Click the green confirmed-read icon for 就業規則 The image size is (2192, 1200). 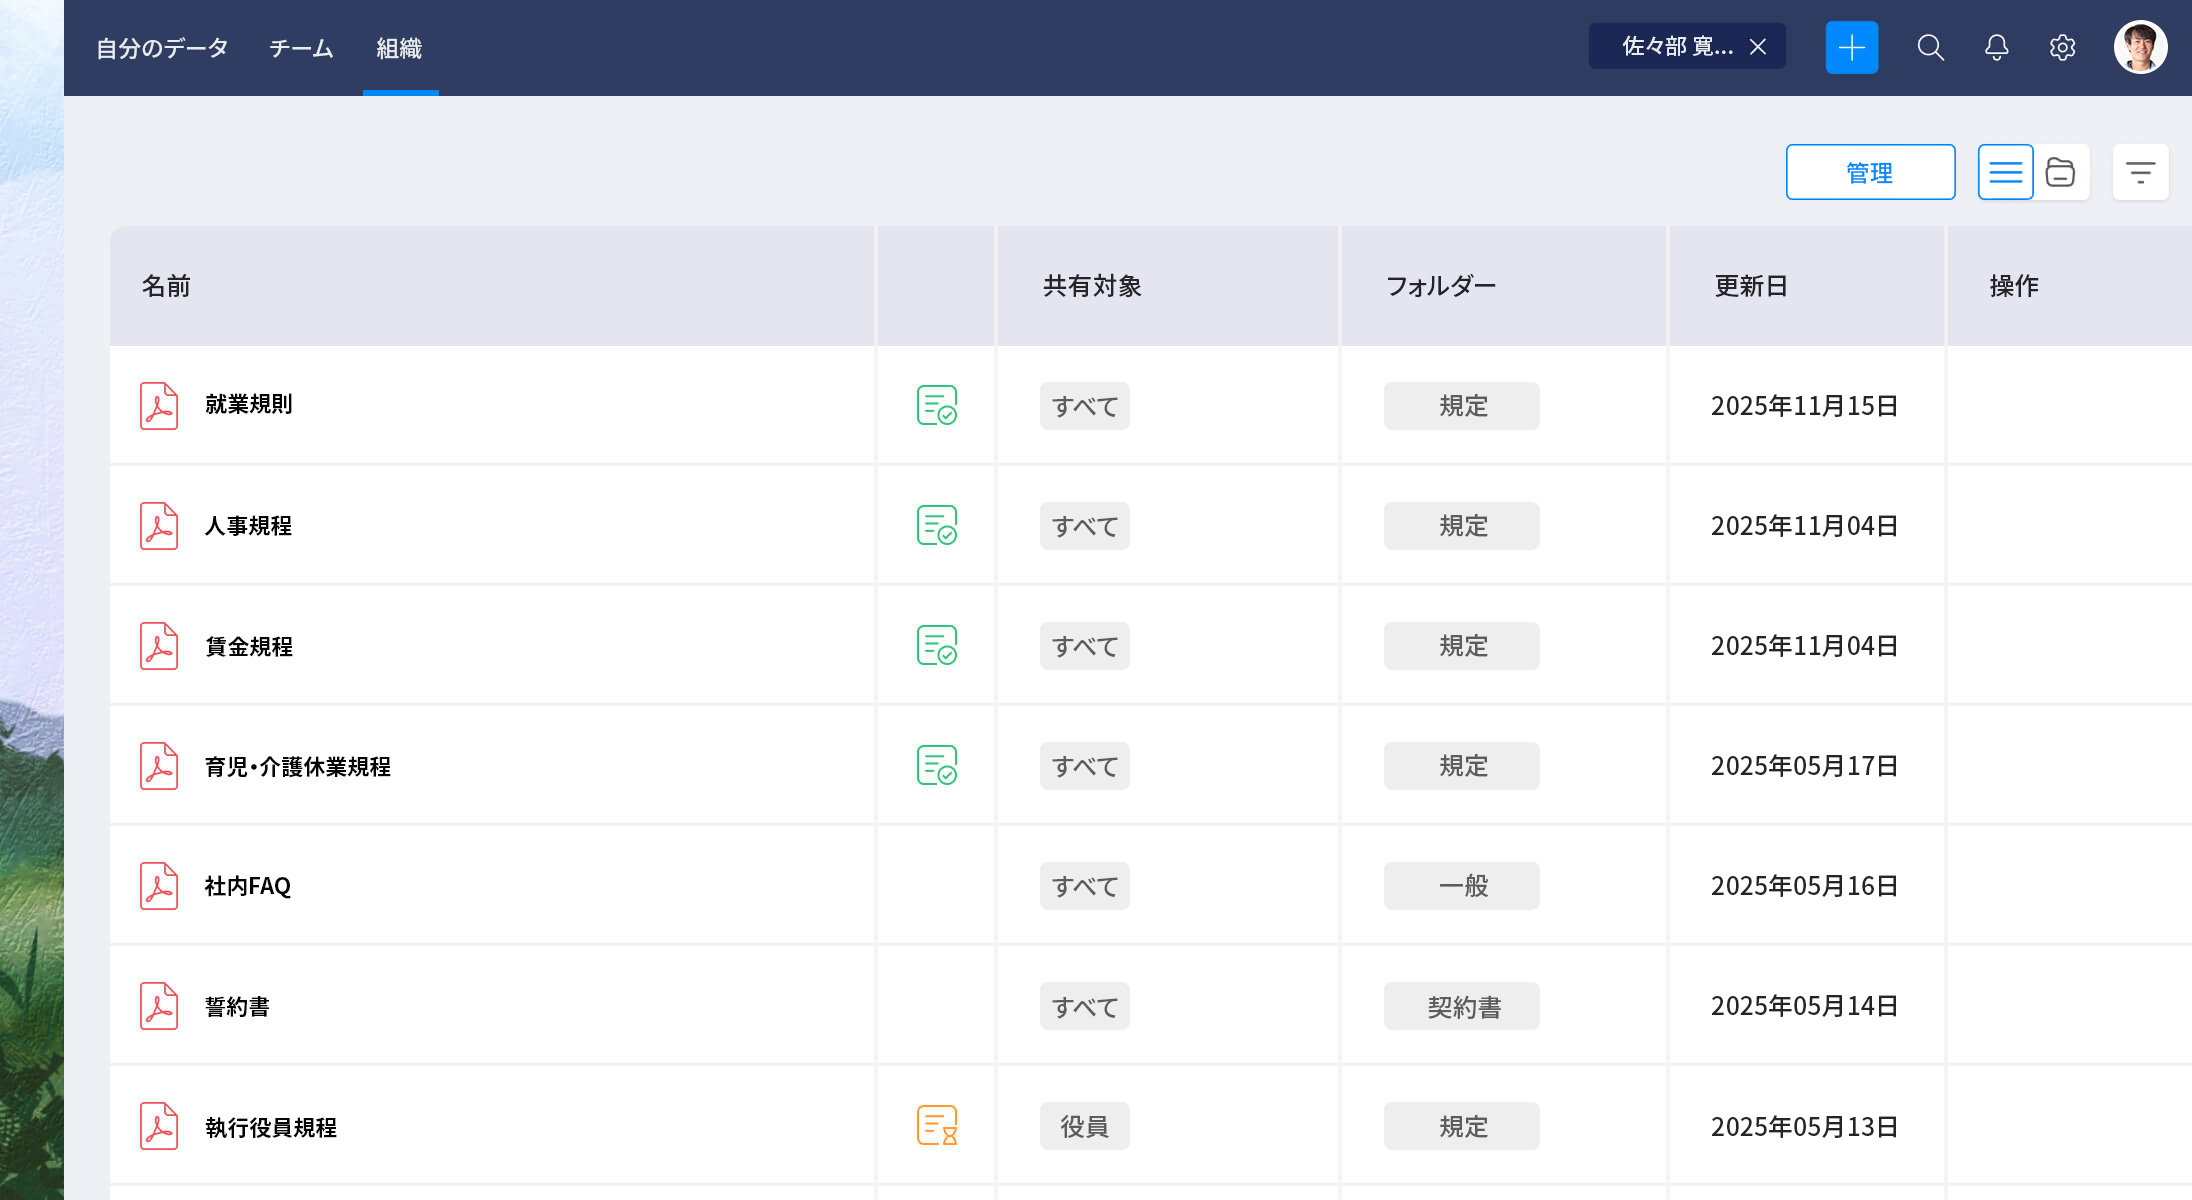point(937,405)
